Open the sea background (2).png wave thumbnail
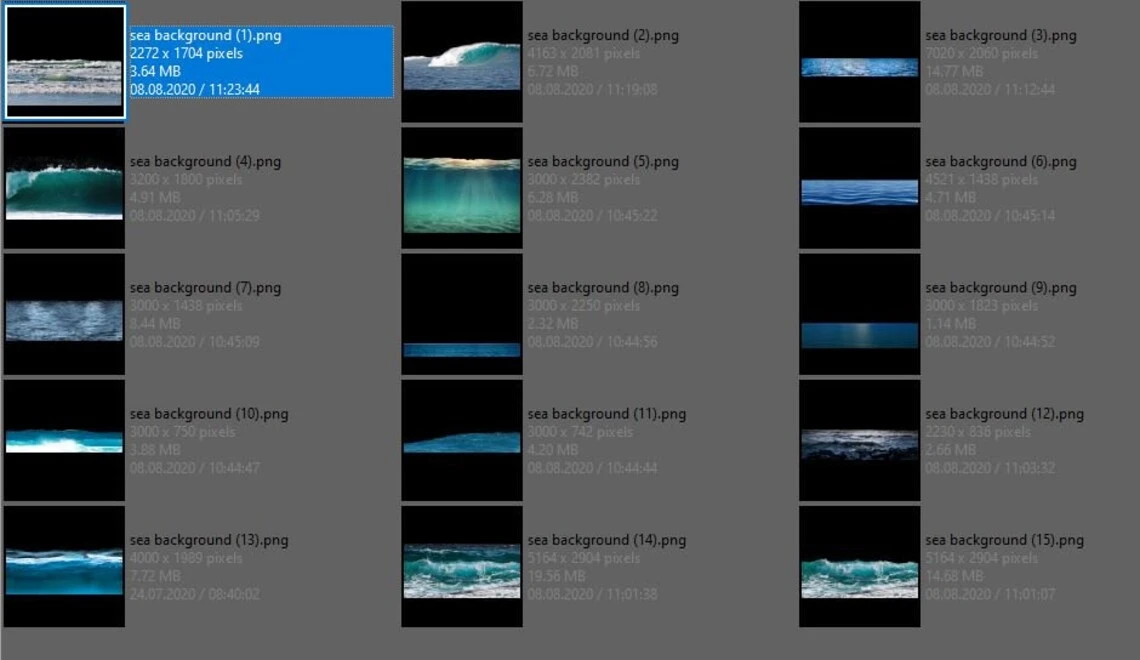The width and height of the screenshot is (1140, 660). (462, 62)
